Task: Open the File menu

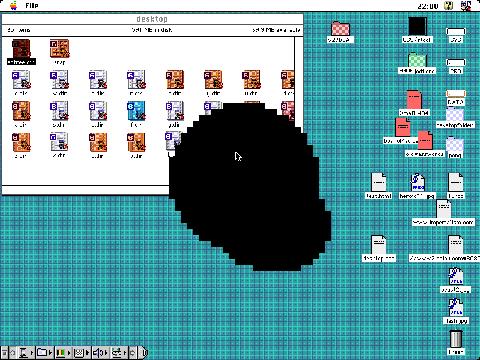Action: pyautogui.click(x=32, y=5)
